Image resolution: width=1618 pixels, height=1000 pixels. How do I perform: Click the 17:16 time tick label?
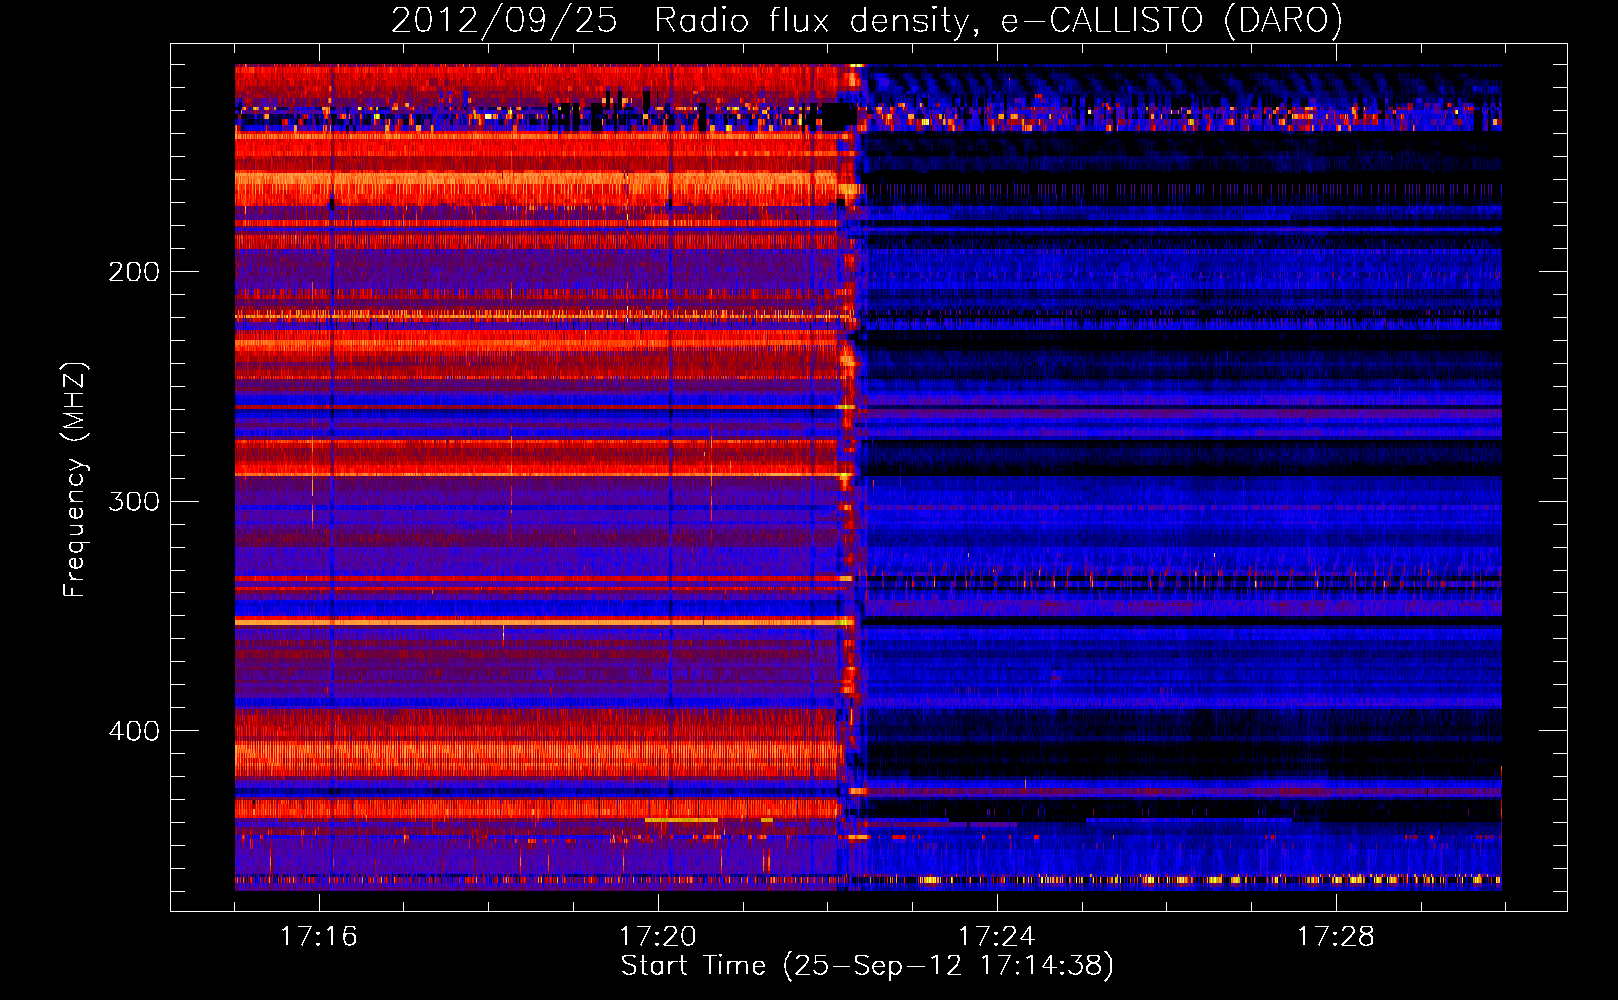pos(318,937)
